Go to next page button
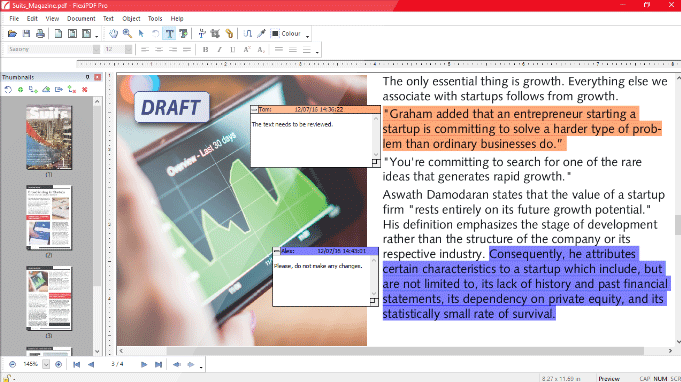 point(144,365)
